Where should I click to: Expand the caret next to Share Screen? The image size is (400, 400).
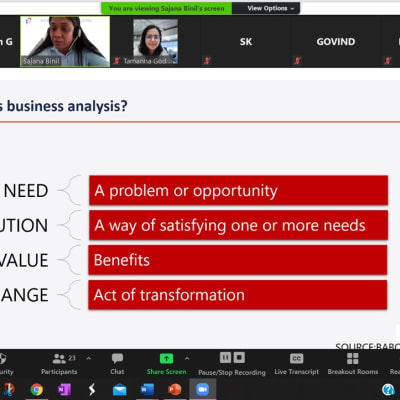pyautogui.click(x=187, y=359)
